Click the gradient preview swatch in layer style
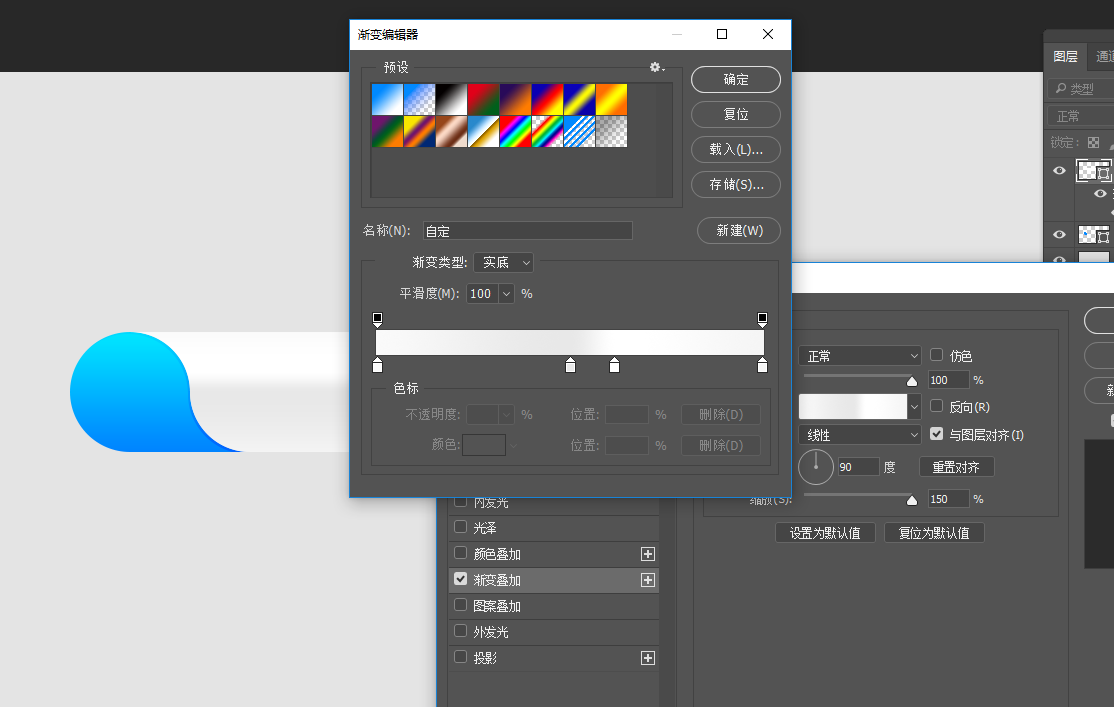 (x=853, y=406)
